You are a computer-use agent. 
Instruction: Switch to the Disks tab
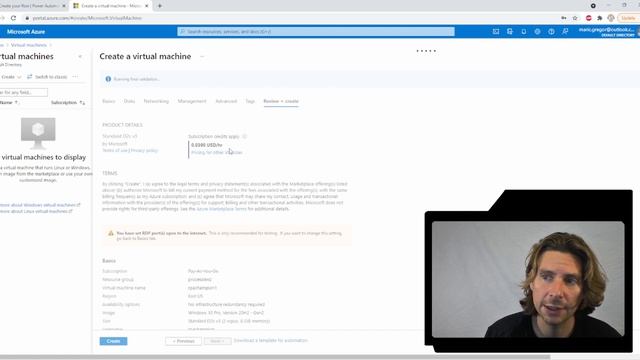(x=129, y=101)
